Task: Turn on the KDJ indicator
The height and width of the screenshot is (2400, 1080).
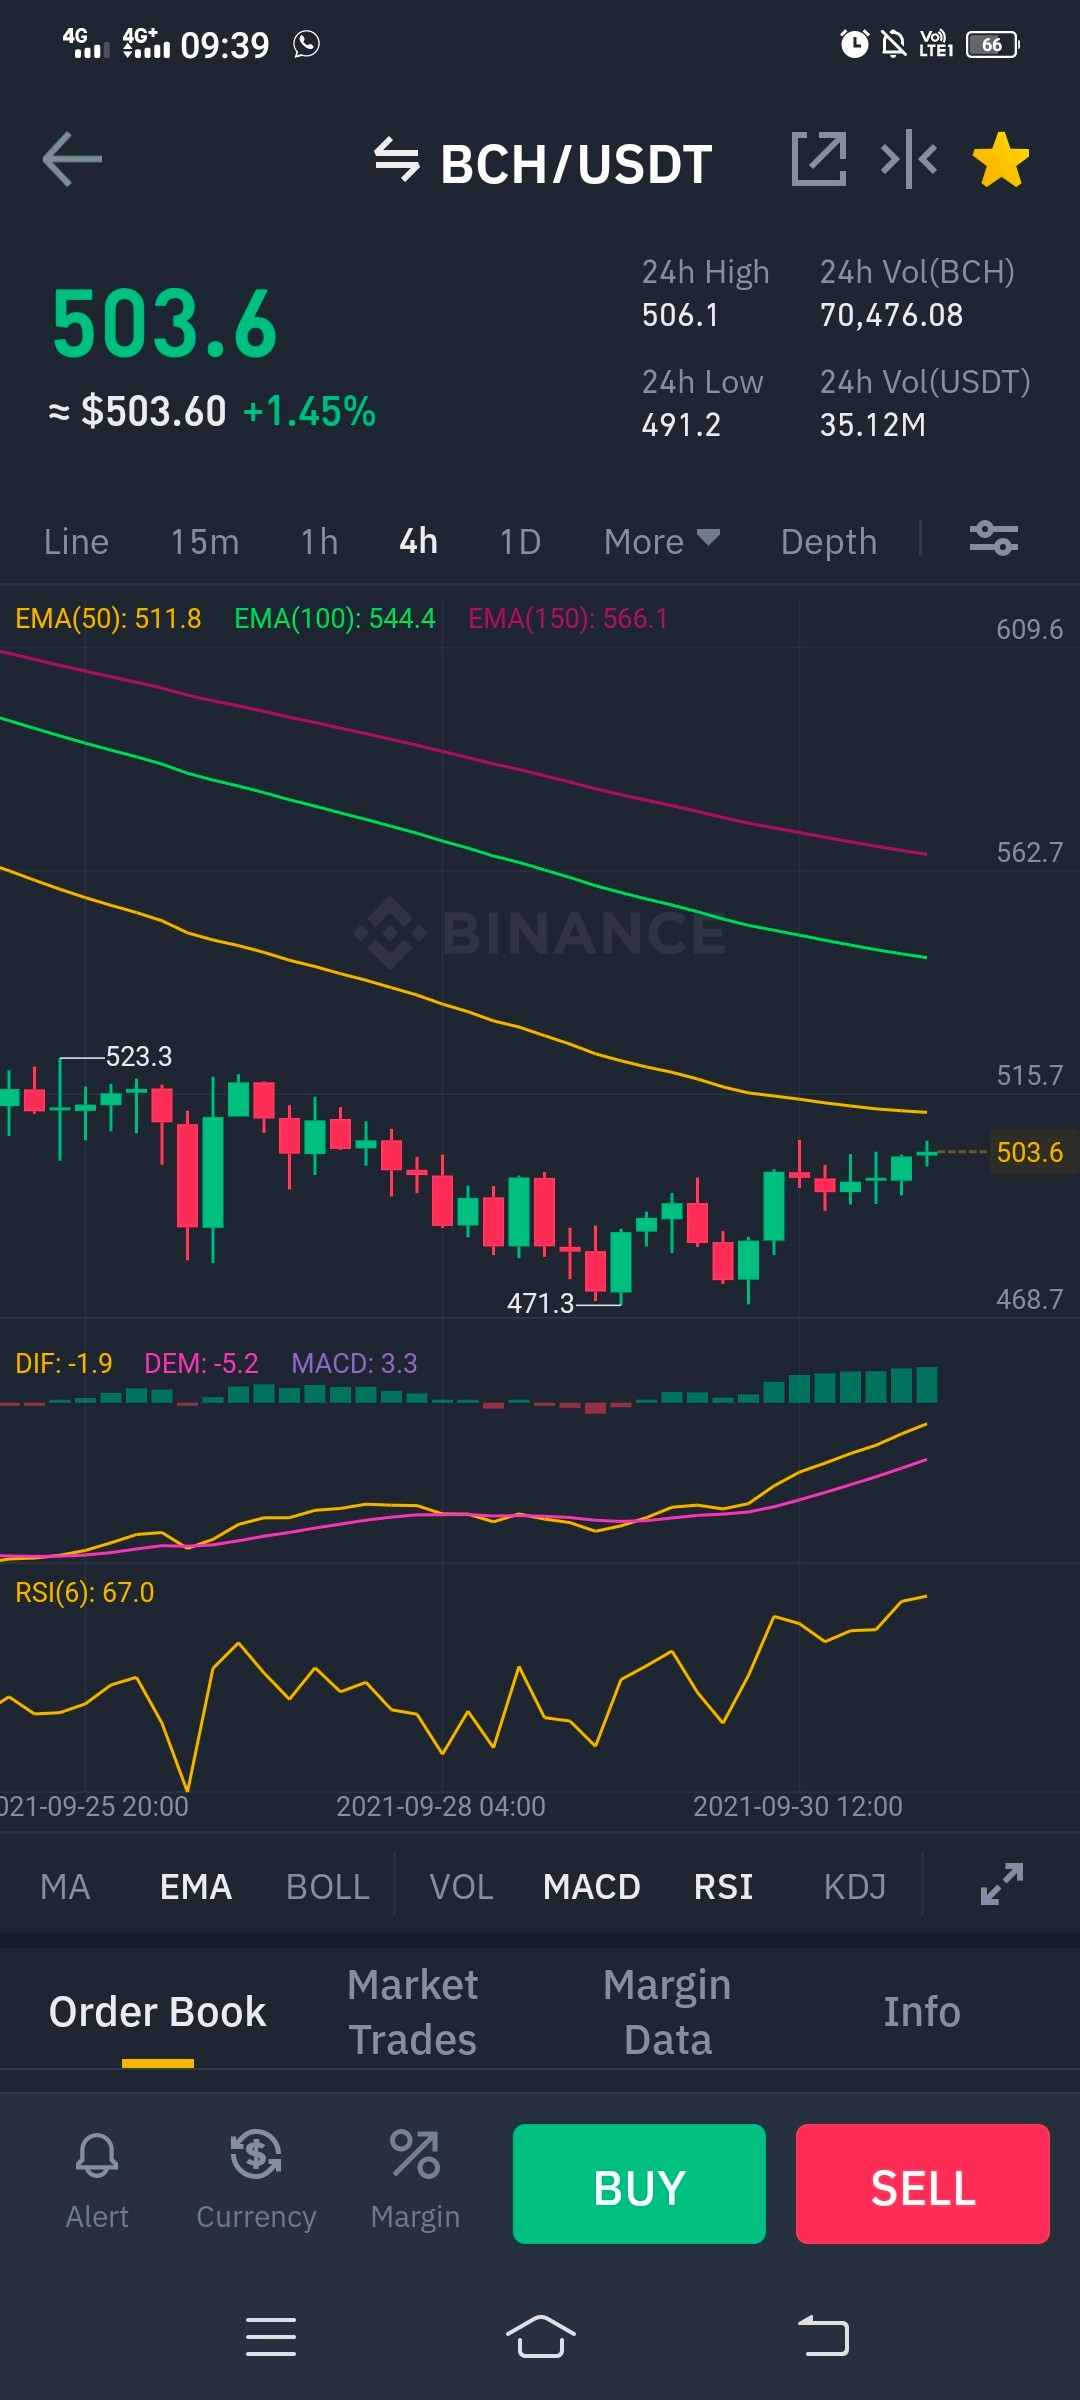Action: (855, 1887)
